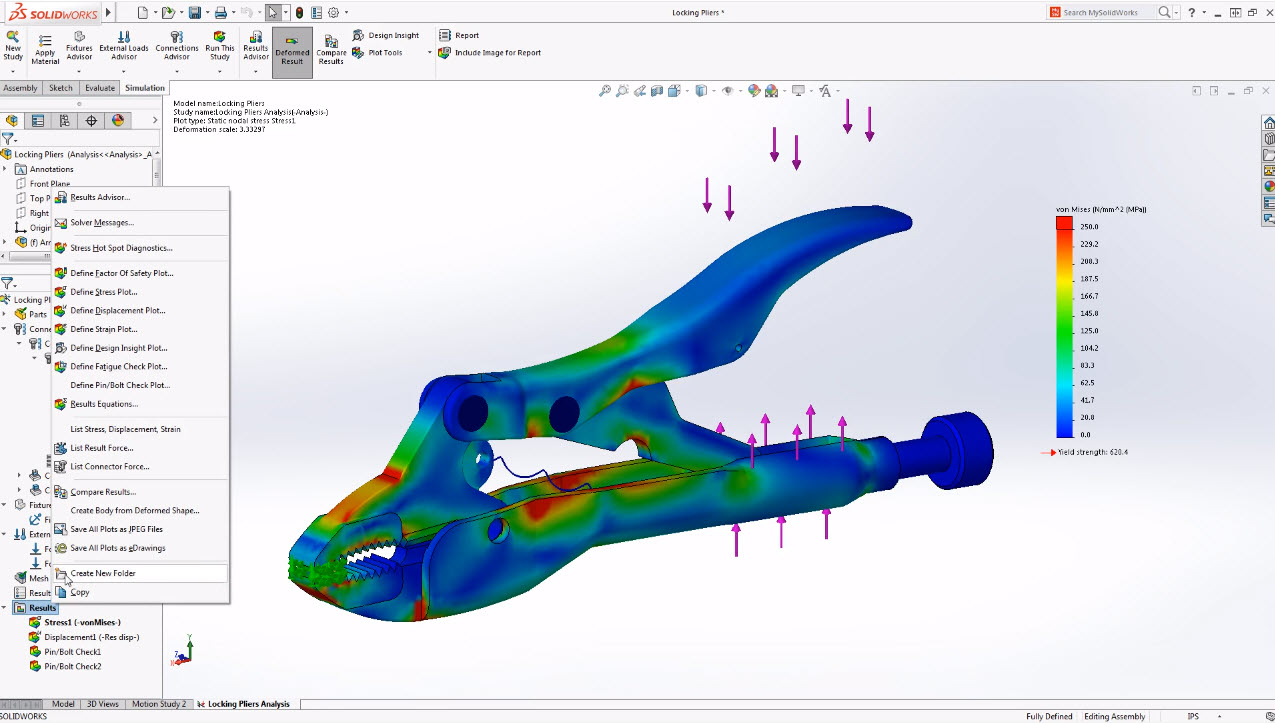
Task: Open the Section View tool icon
Action: (x=657, y=90)
